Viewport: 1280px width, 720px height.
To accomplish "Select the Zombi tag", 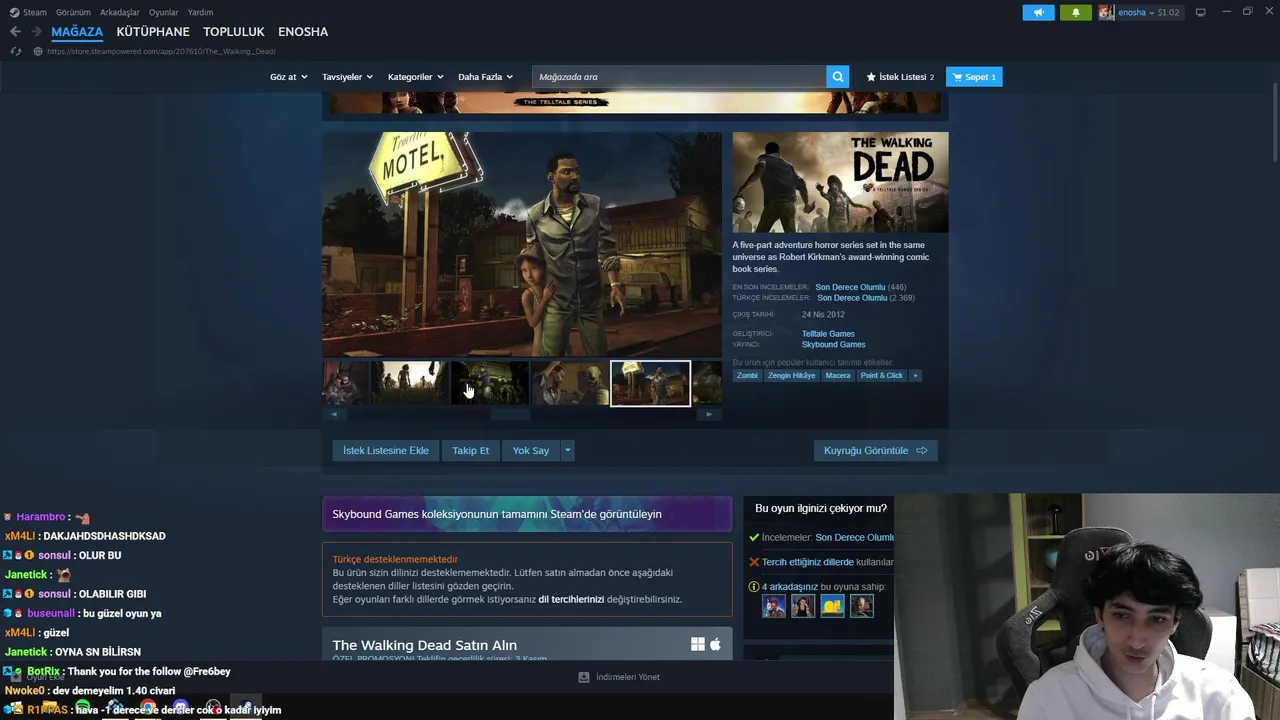I will (x=747, y=376).
